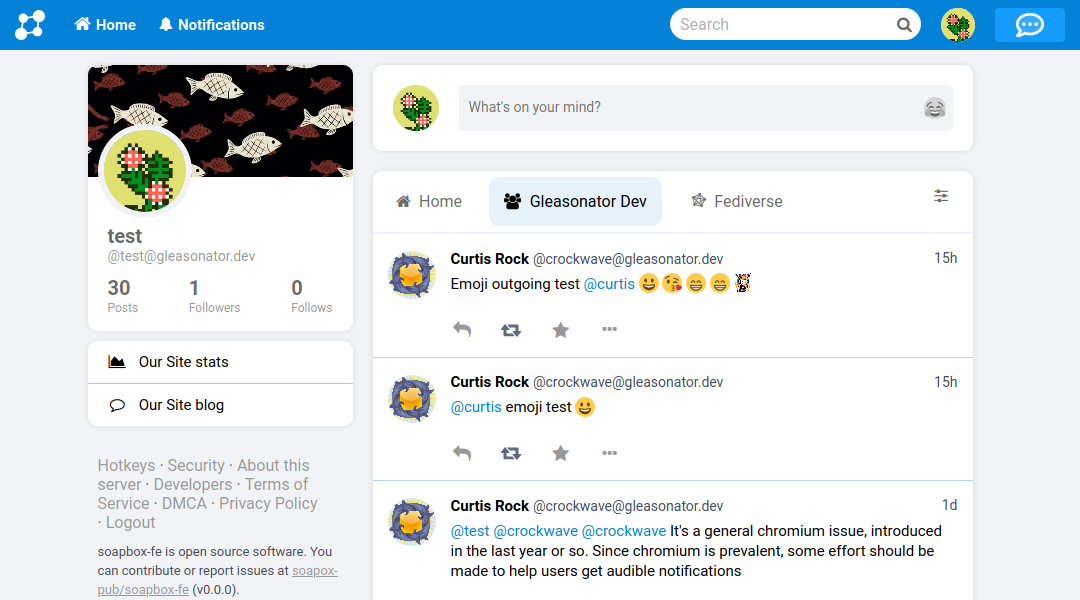
Task: Click the search magnifier icon
Action: click(904, 25)
